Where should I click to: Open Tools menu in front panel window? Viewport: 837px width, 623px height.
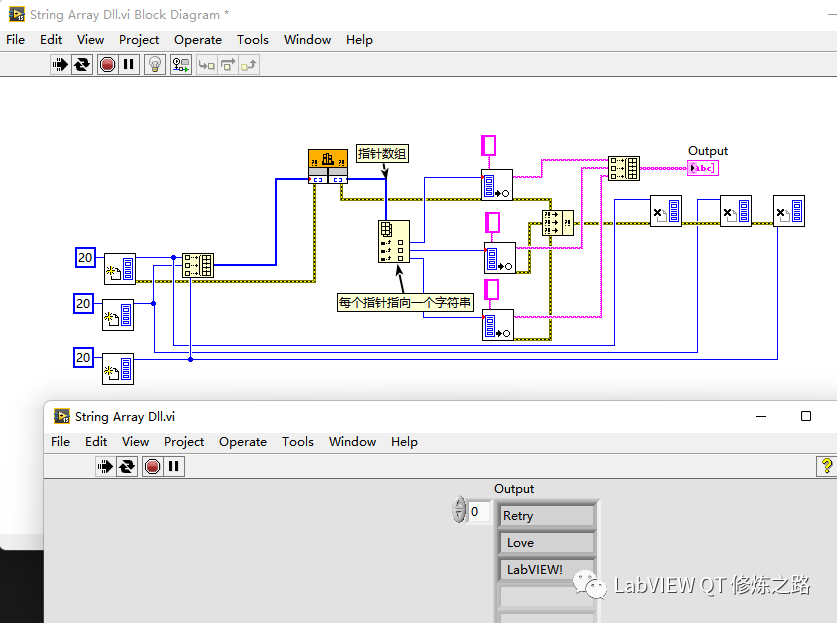pyautogui.click(x=297, y=441)
